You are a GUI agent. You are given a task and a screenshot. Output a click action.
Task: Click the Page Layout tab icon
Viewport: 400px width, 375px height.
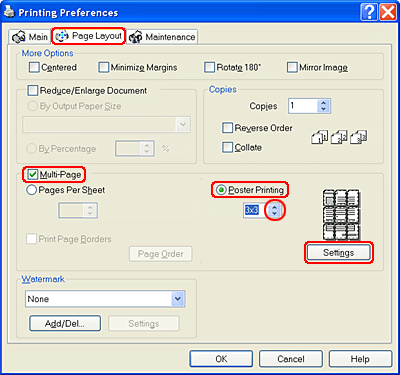(x=62, y=36)
